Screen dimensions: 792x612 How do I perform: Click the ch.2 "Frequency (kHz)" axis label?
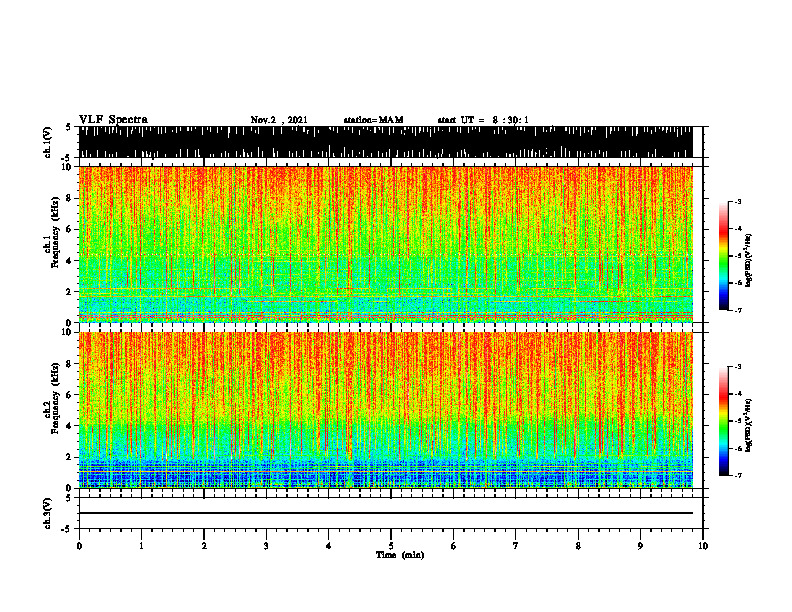[x=55, y=398]
